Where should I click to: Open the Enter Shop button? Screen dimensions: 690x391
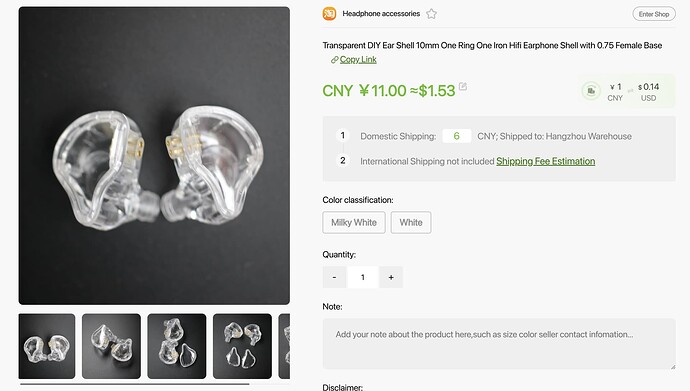[654, 14]
